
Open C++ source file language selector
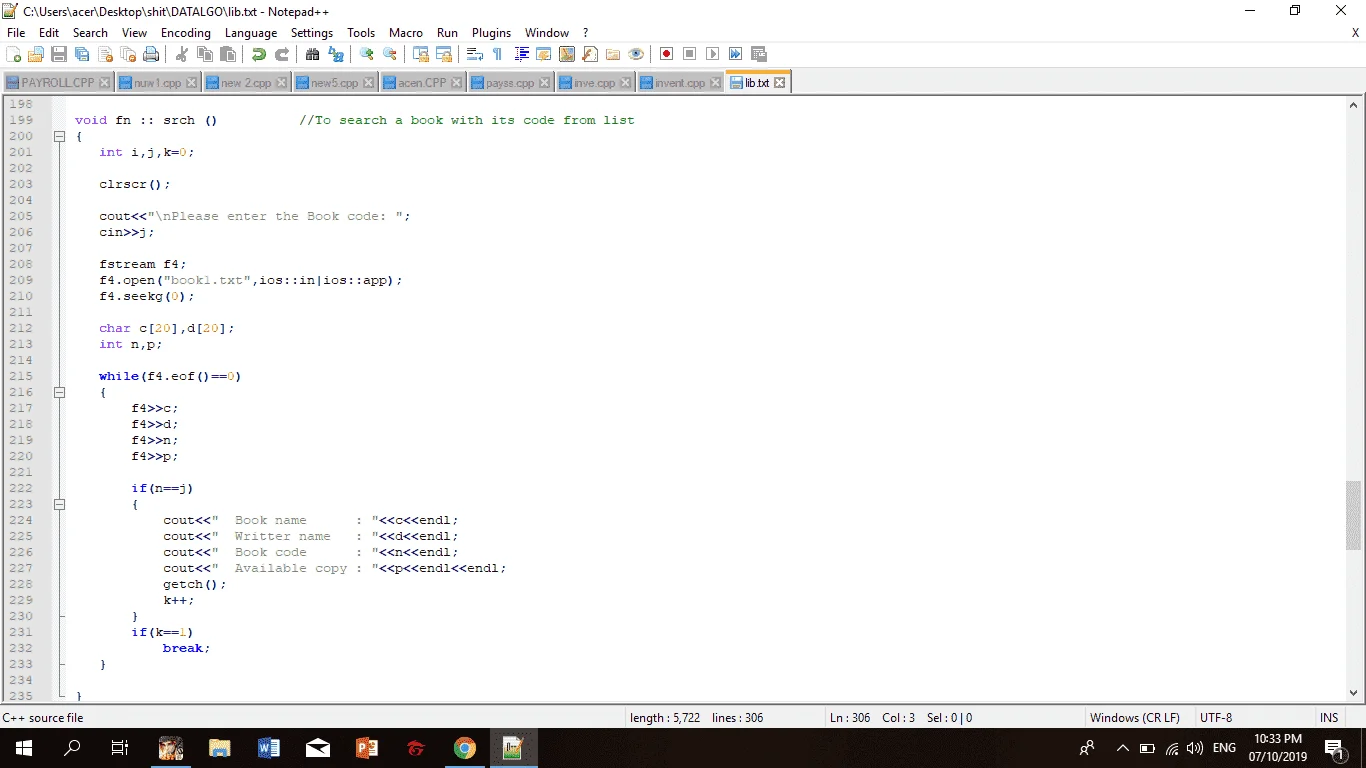pos(44,718)
